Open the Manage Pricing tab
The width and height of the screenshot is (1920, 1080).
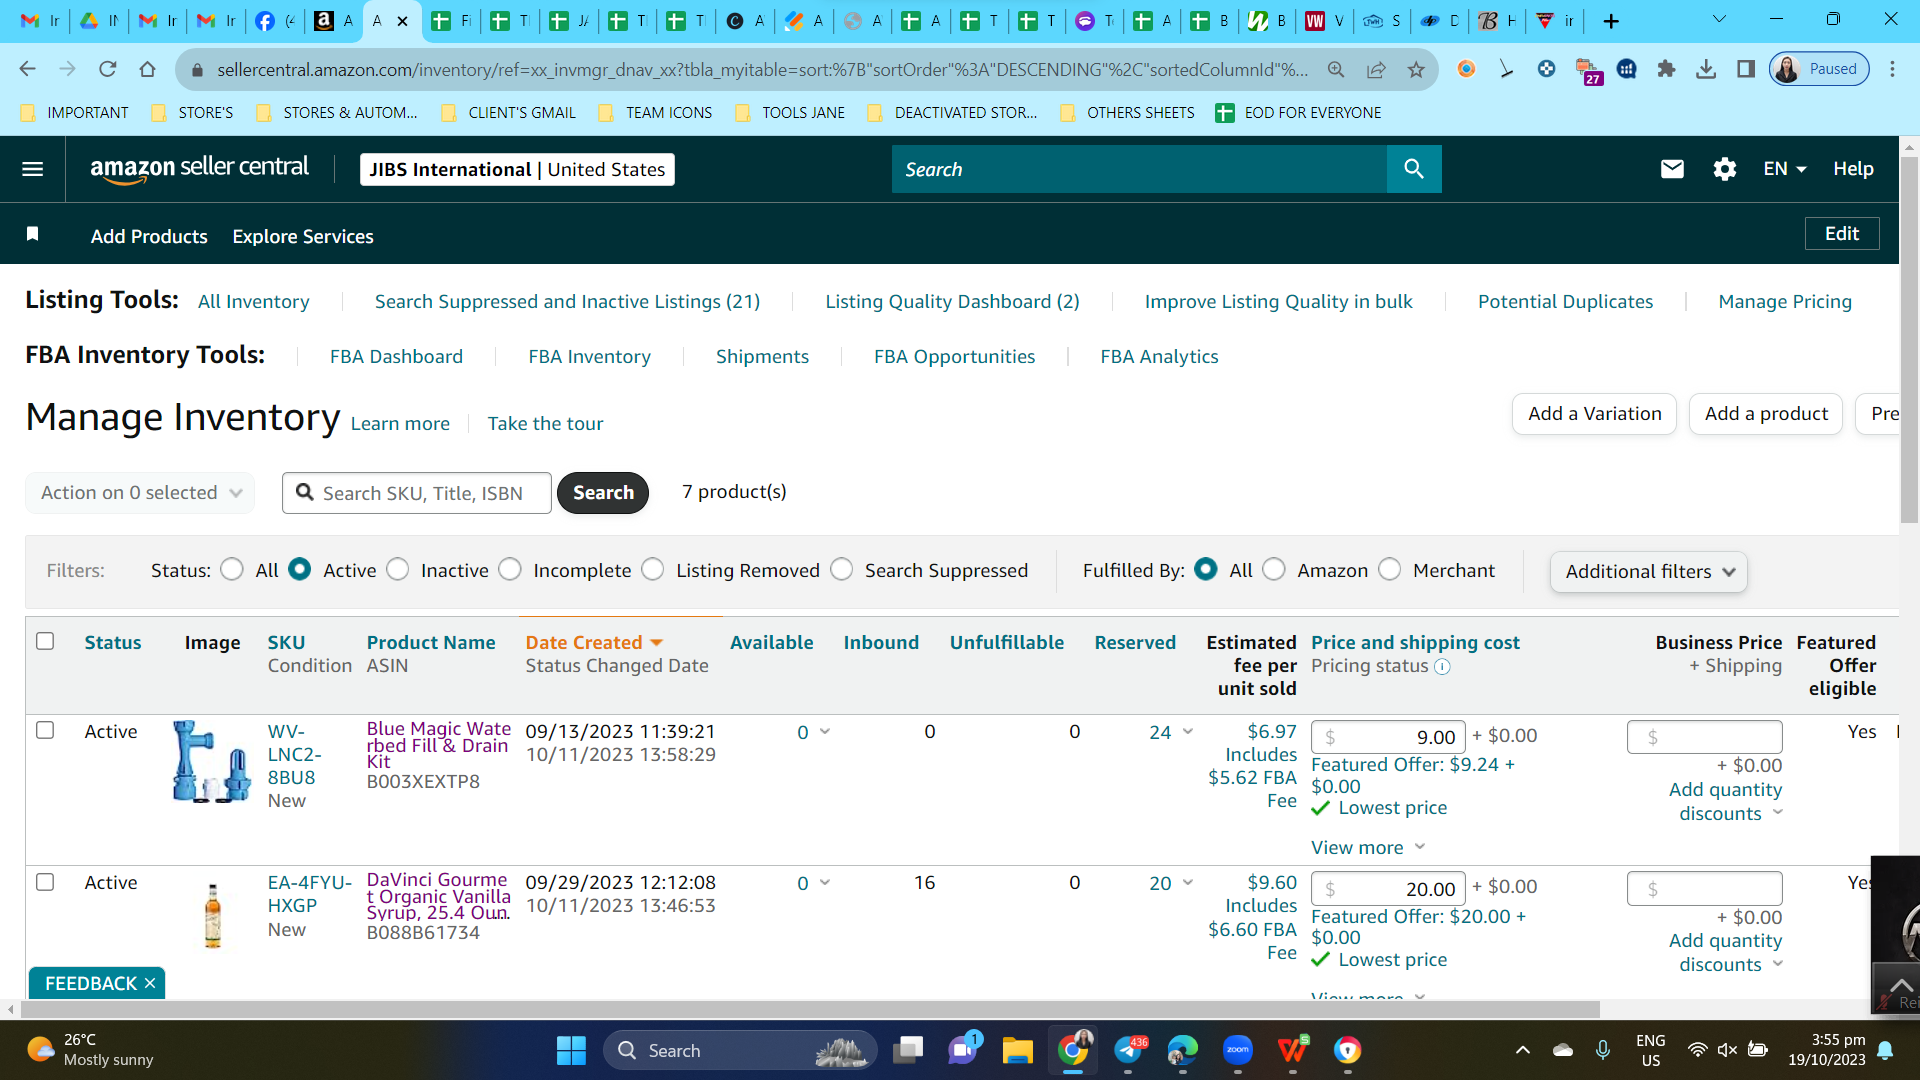click(1785, 302)
